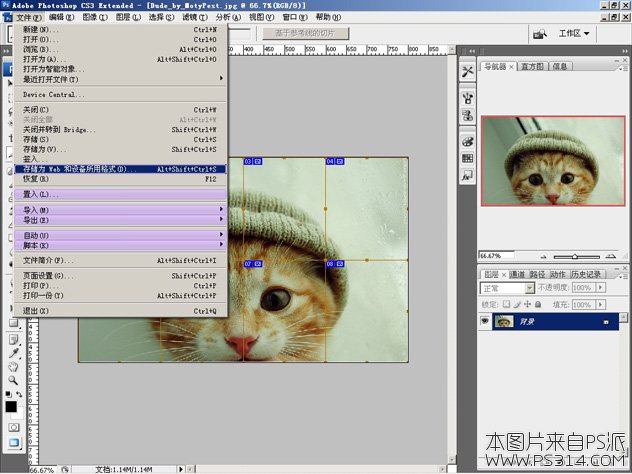Viewport: 632px width, 474px height.
Task: Open the Clone Source panel icon
Action: [x=467, y=116]
